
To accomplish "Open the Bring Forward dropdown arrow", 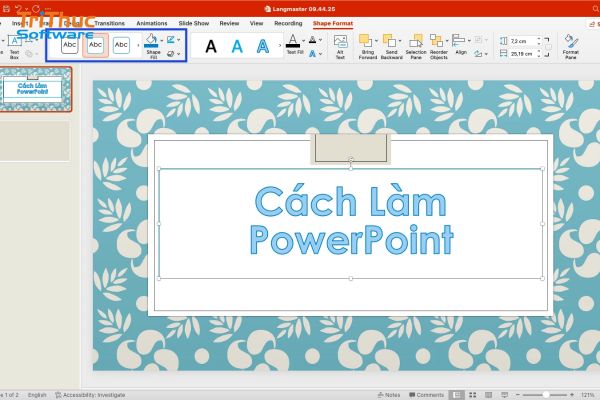I will [376, 41].
